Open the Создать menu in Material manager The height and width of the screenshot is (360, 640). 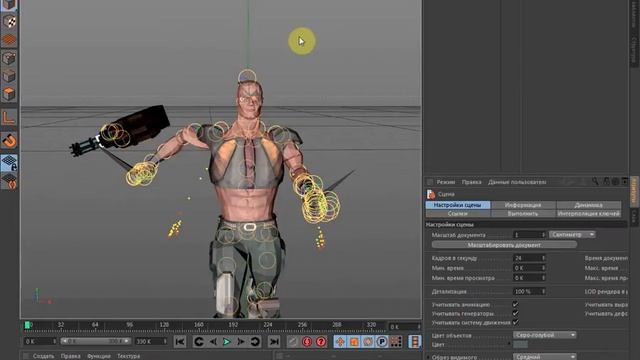pyautogui.click(x=43, y=356)
